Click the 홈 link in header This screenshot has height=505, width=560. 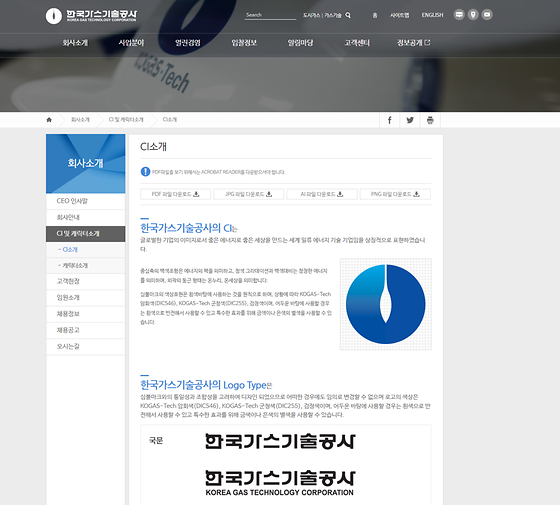click(x=375, y=15)
